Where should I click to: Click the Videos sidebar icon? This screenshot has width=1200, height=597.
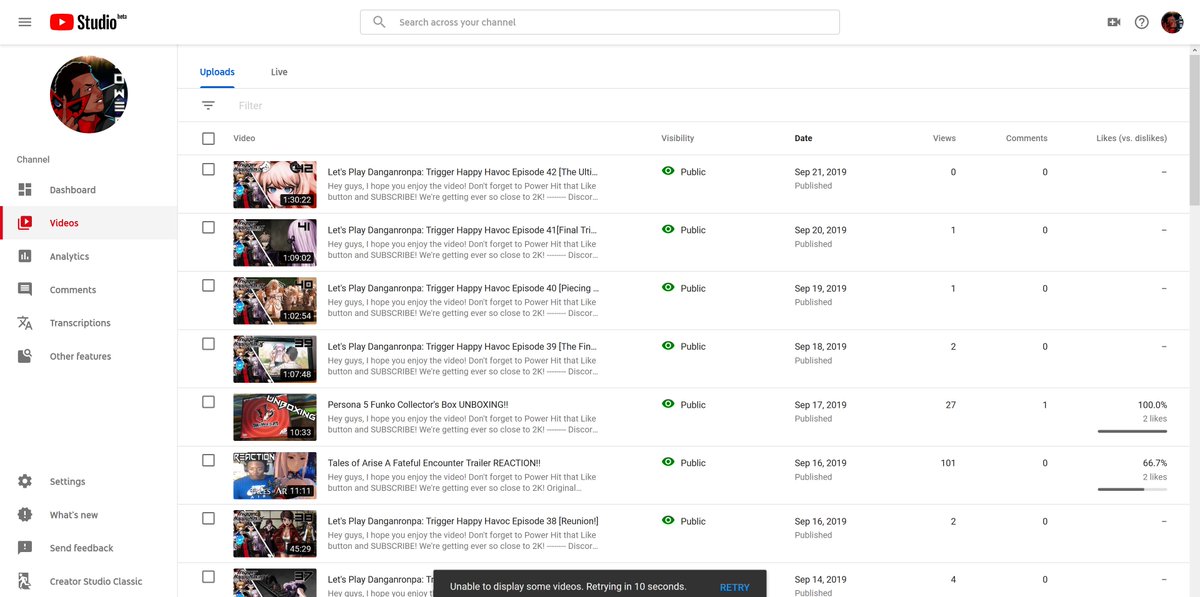pos(25,223)
